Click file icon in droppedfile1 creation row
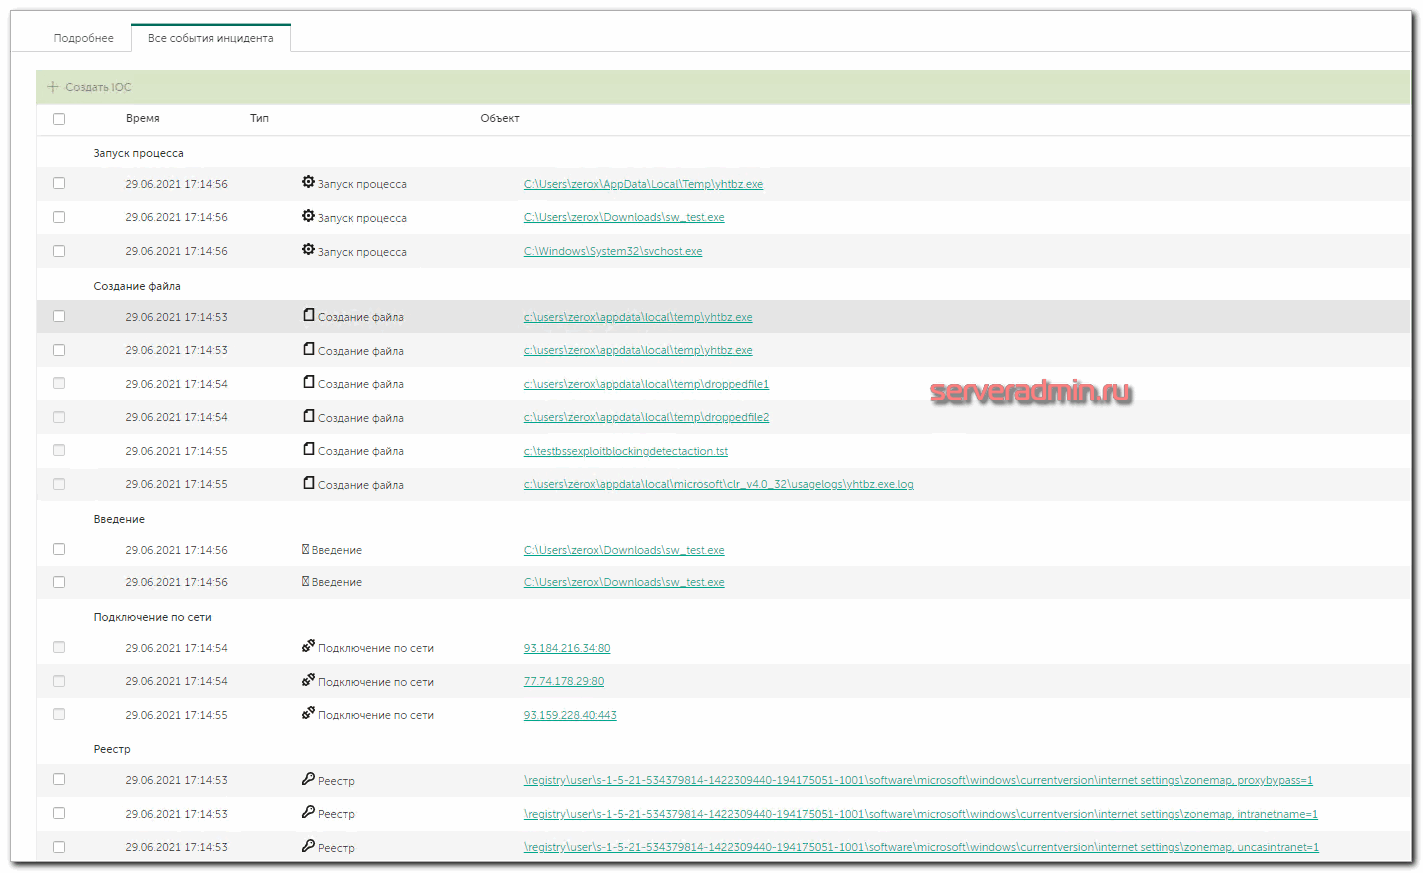Image resolution: width=1423 pixels, height=873 pixels. (309, 383)
